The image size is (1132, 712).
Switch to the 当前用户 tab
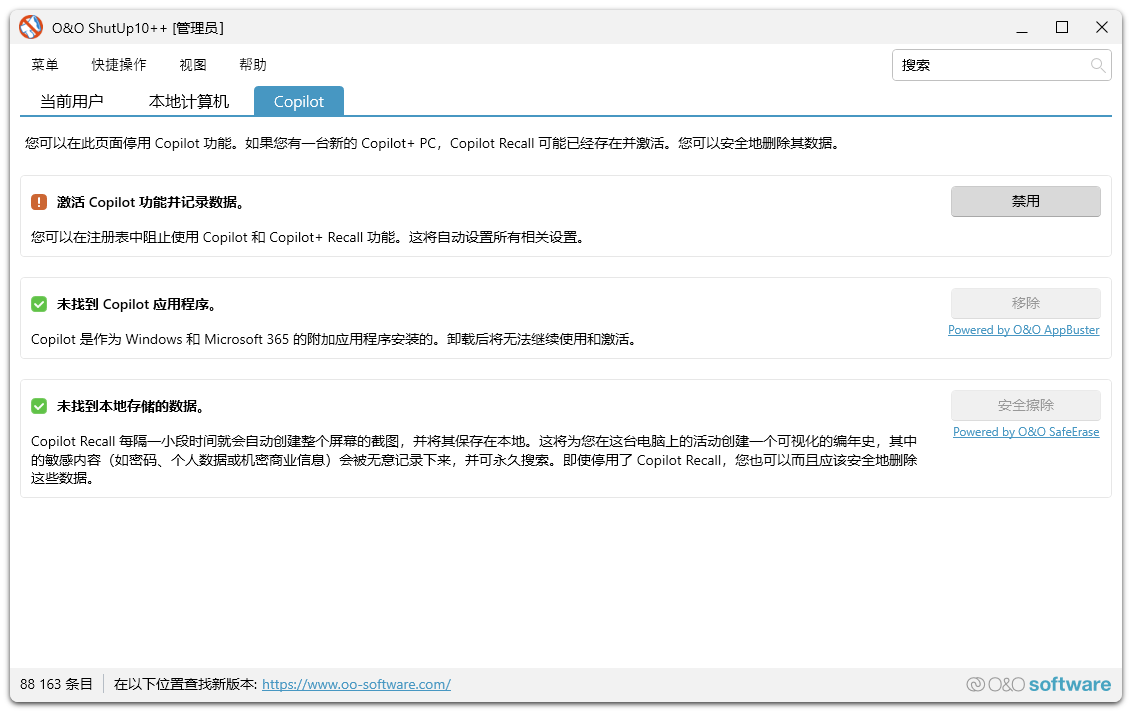72,101
